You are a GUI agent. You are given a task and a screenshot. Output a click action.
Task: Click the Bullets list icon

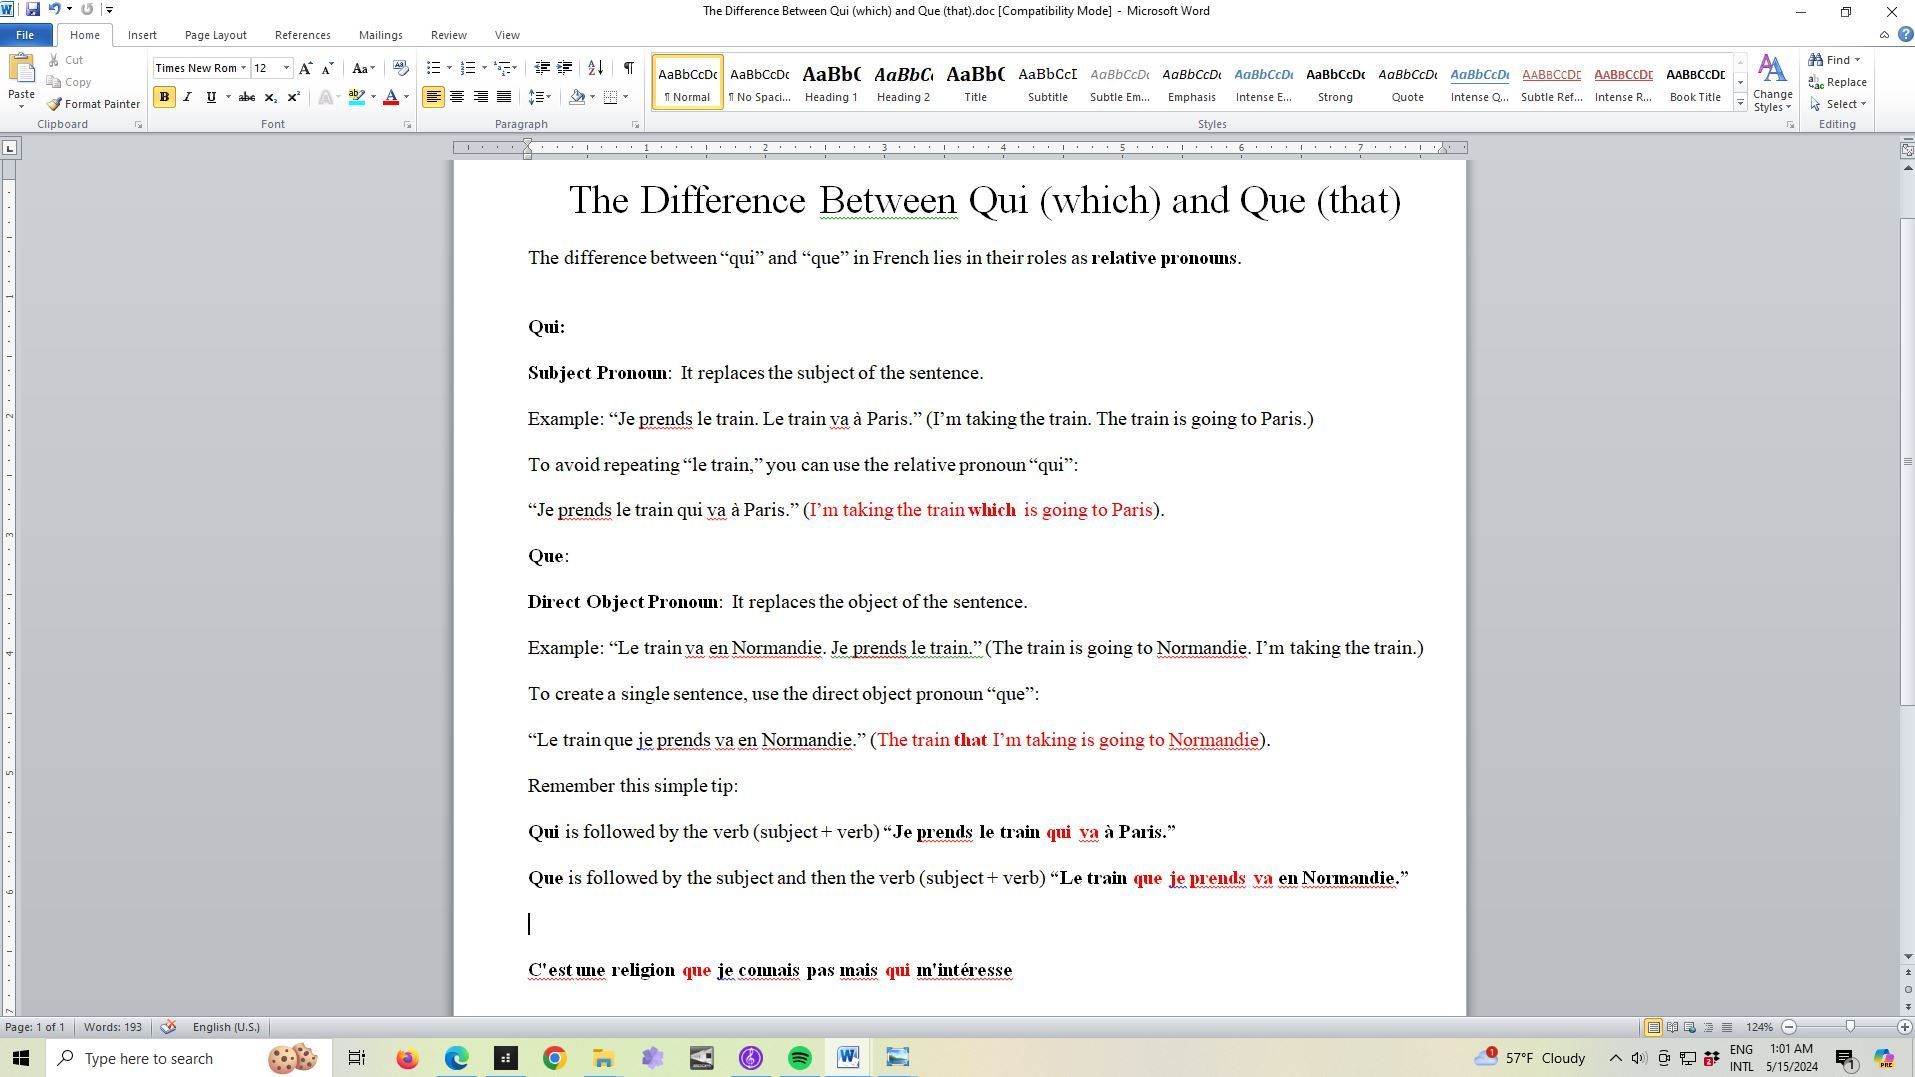433,68
